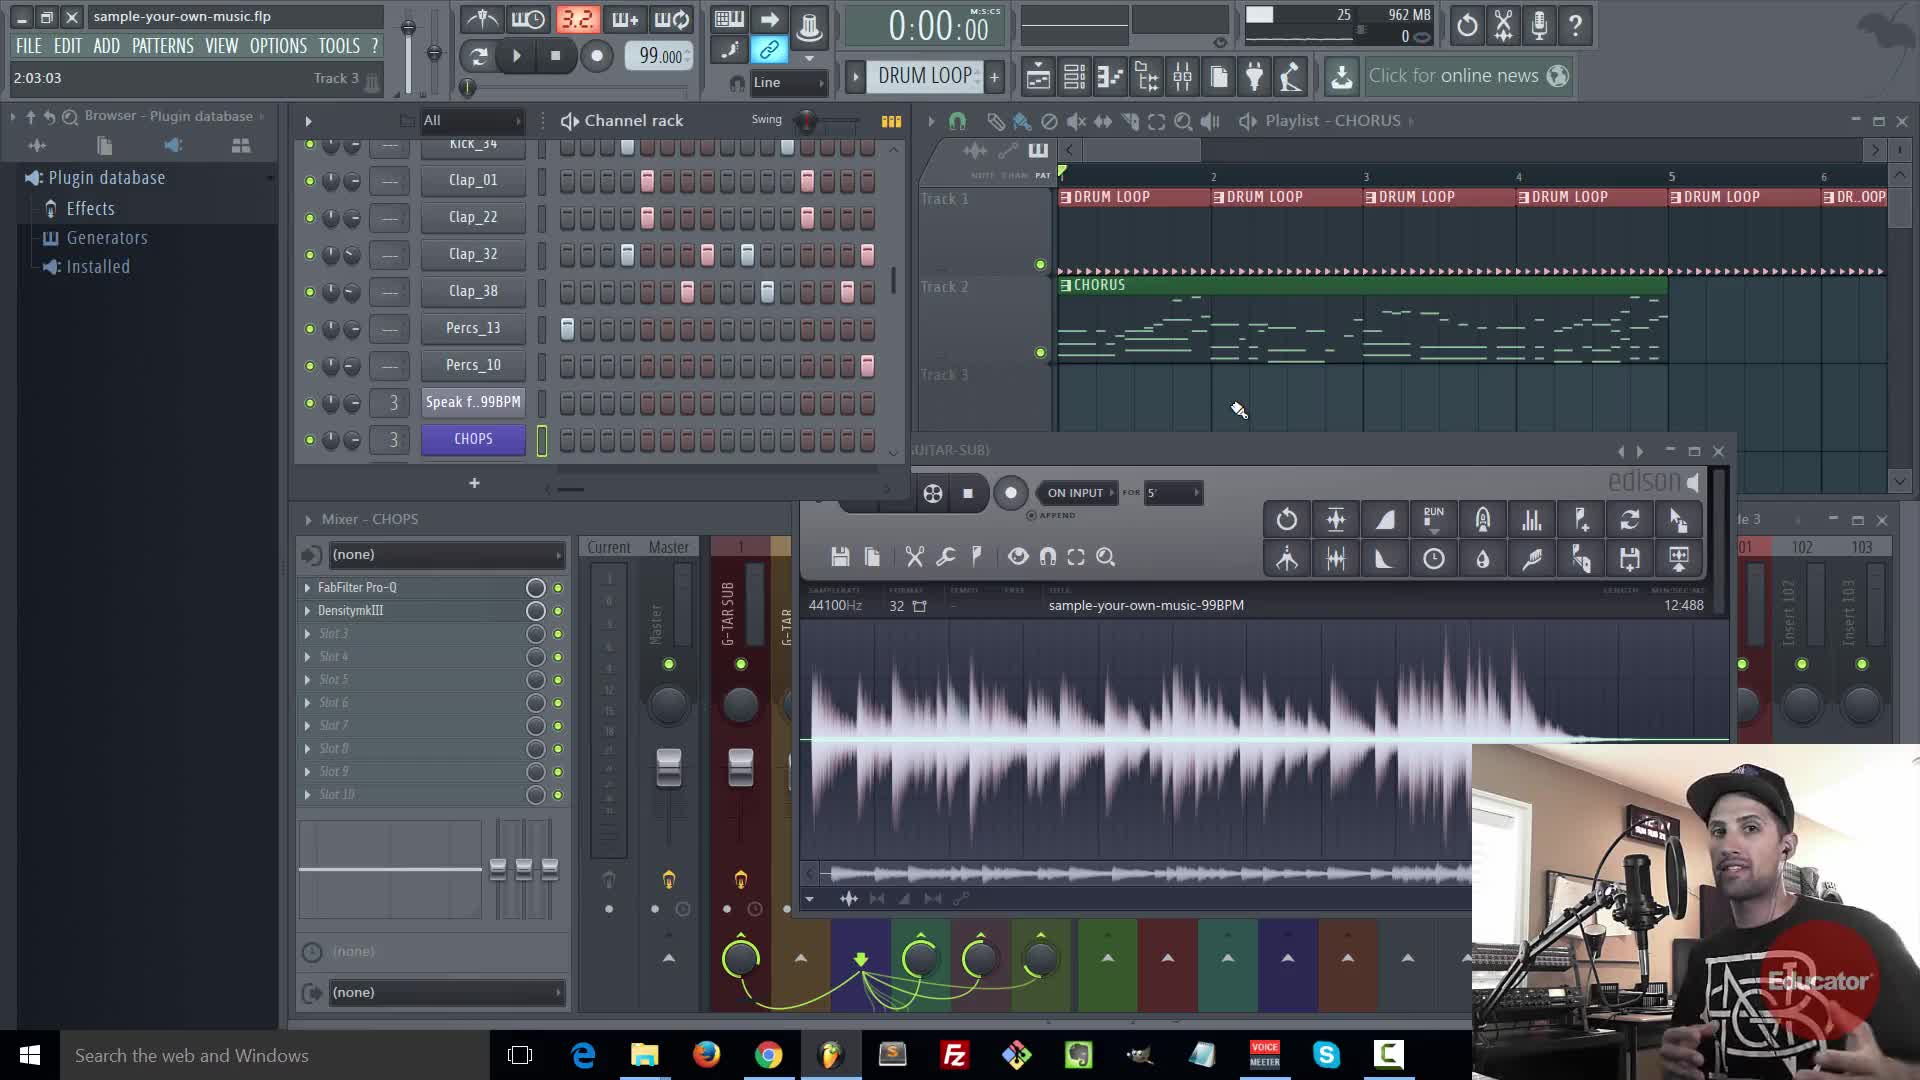Open the TOOLS menu
This screenshot has width=1920, height=1080.
point(339,46)
